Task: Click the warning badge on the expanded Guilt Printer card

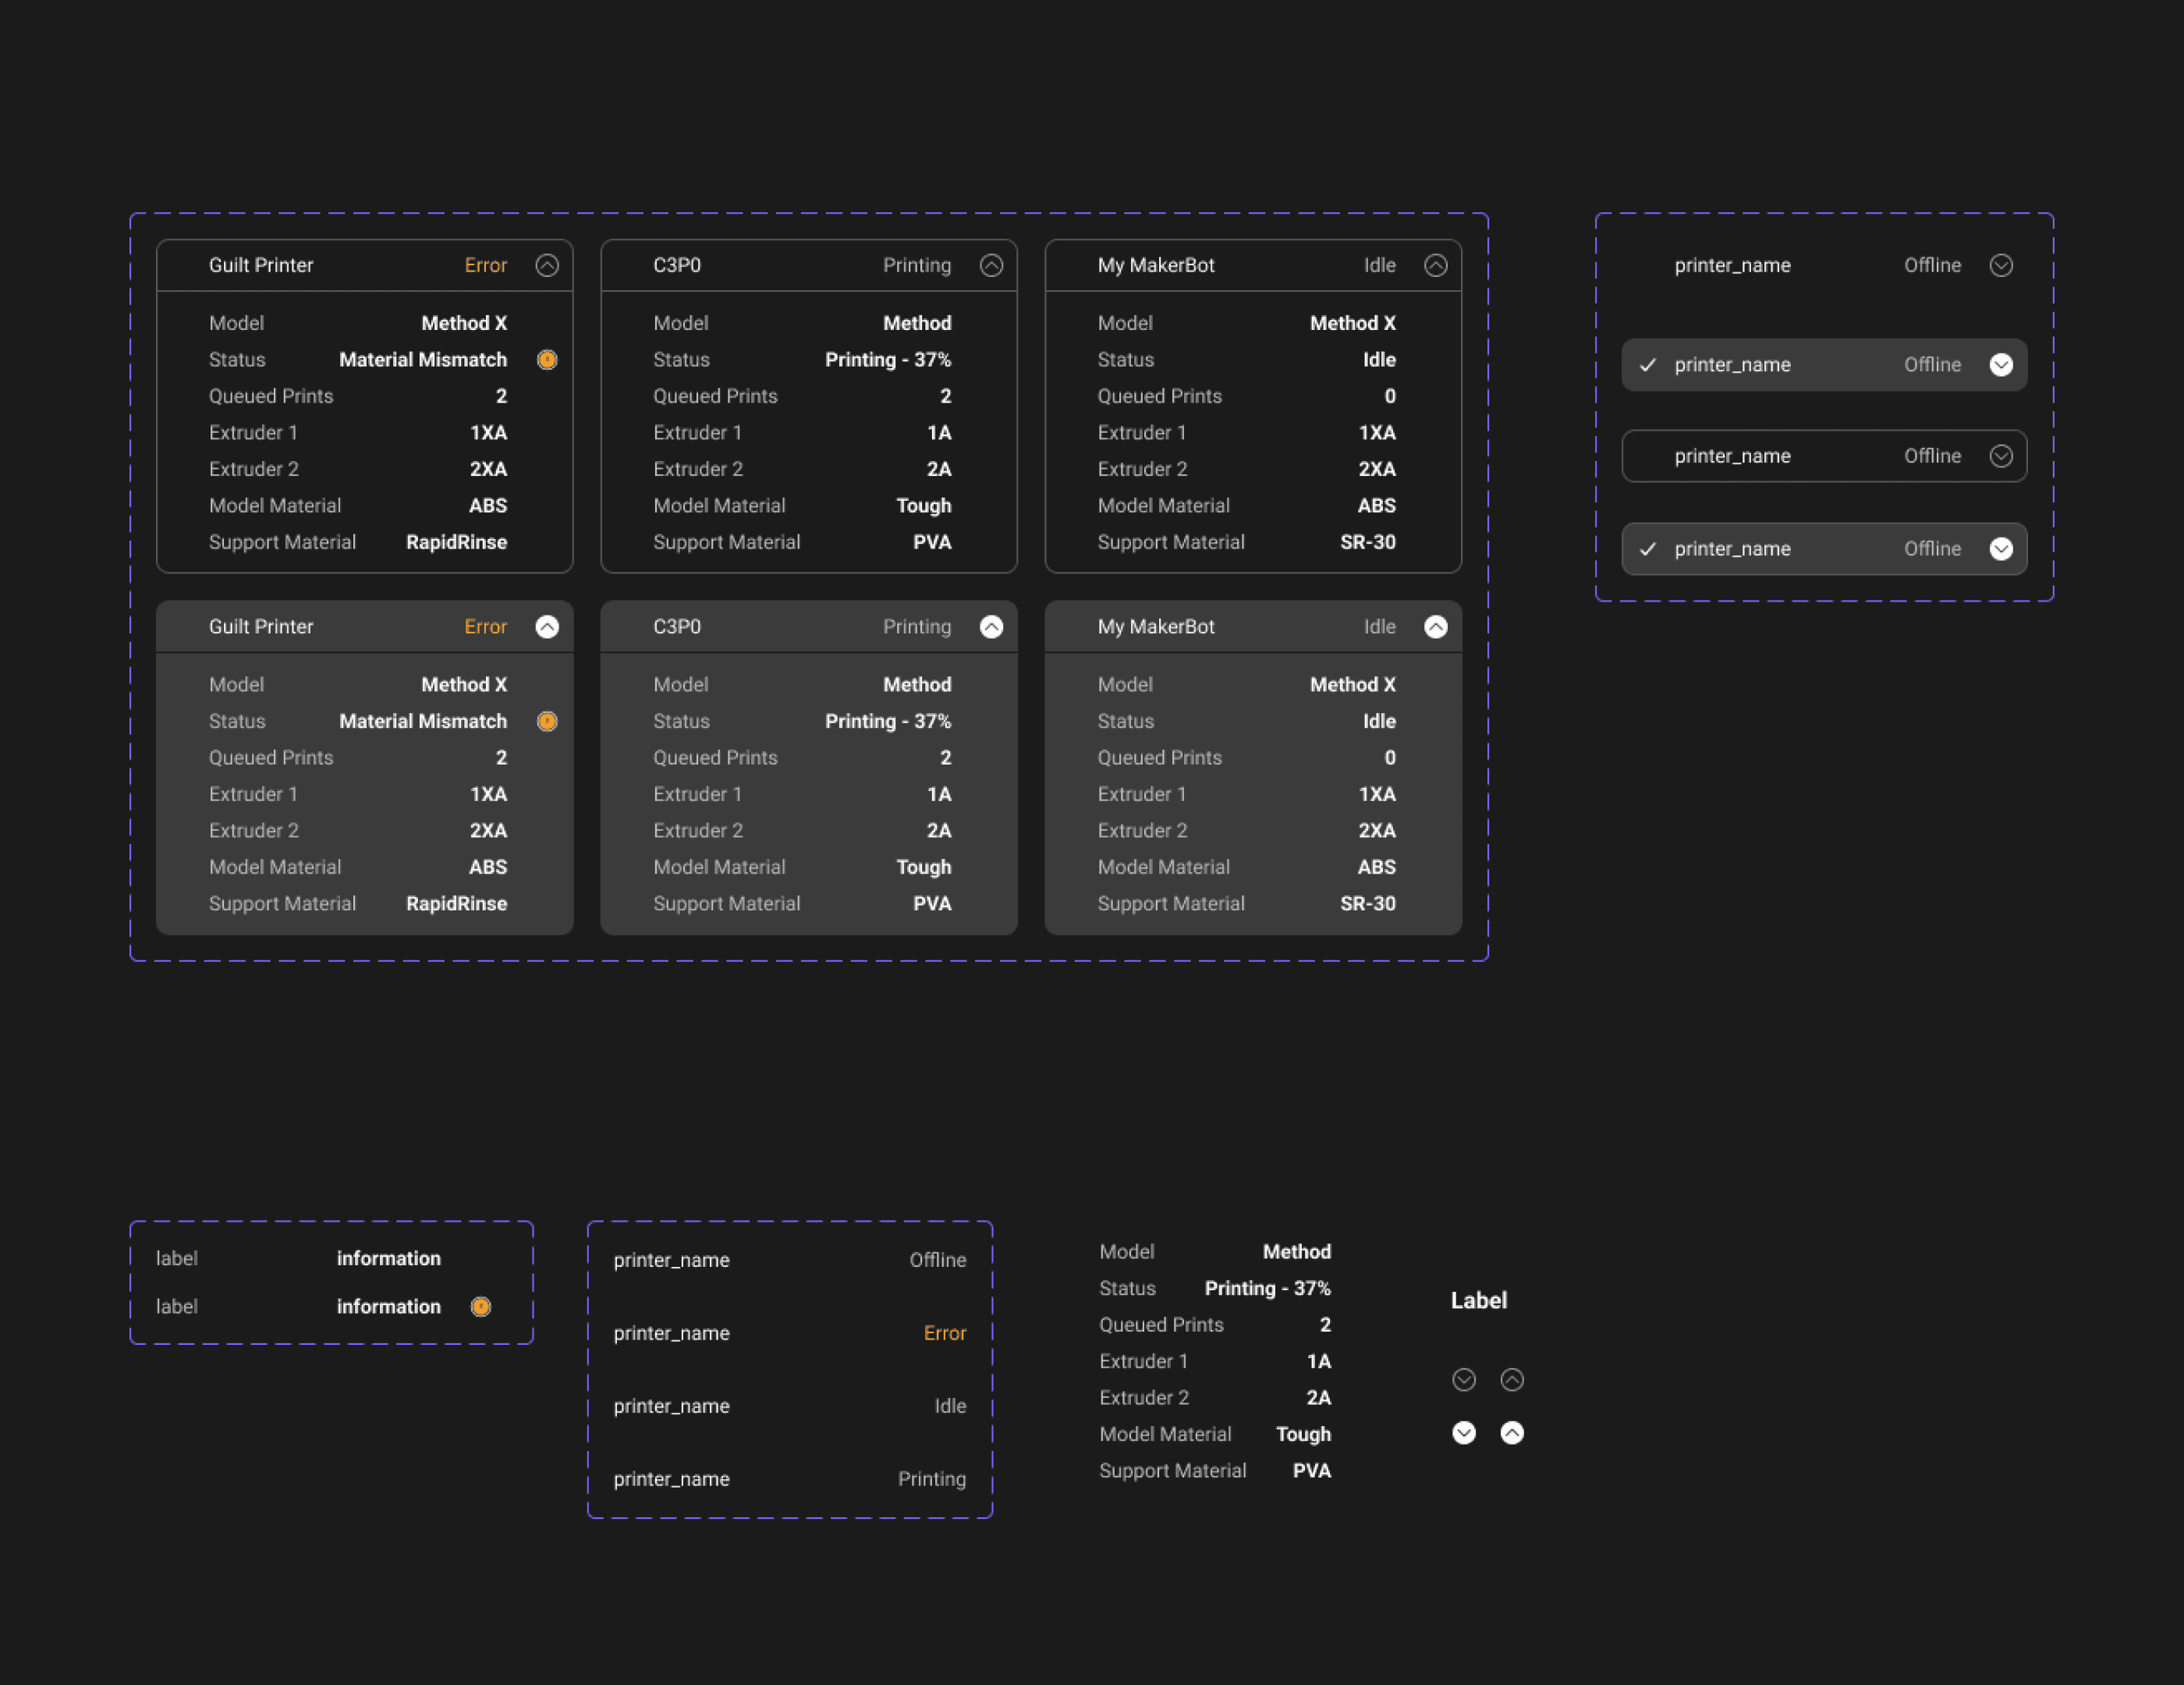Action: point(547,721)
